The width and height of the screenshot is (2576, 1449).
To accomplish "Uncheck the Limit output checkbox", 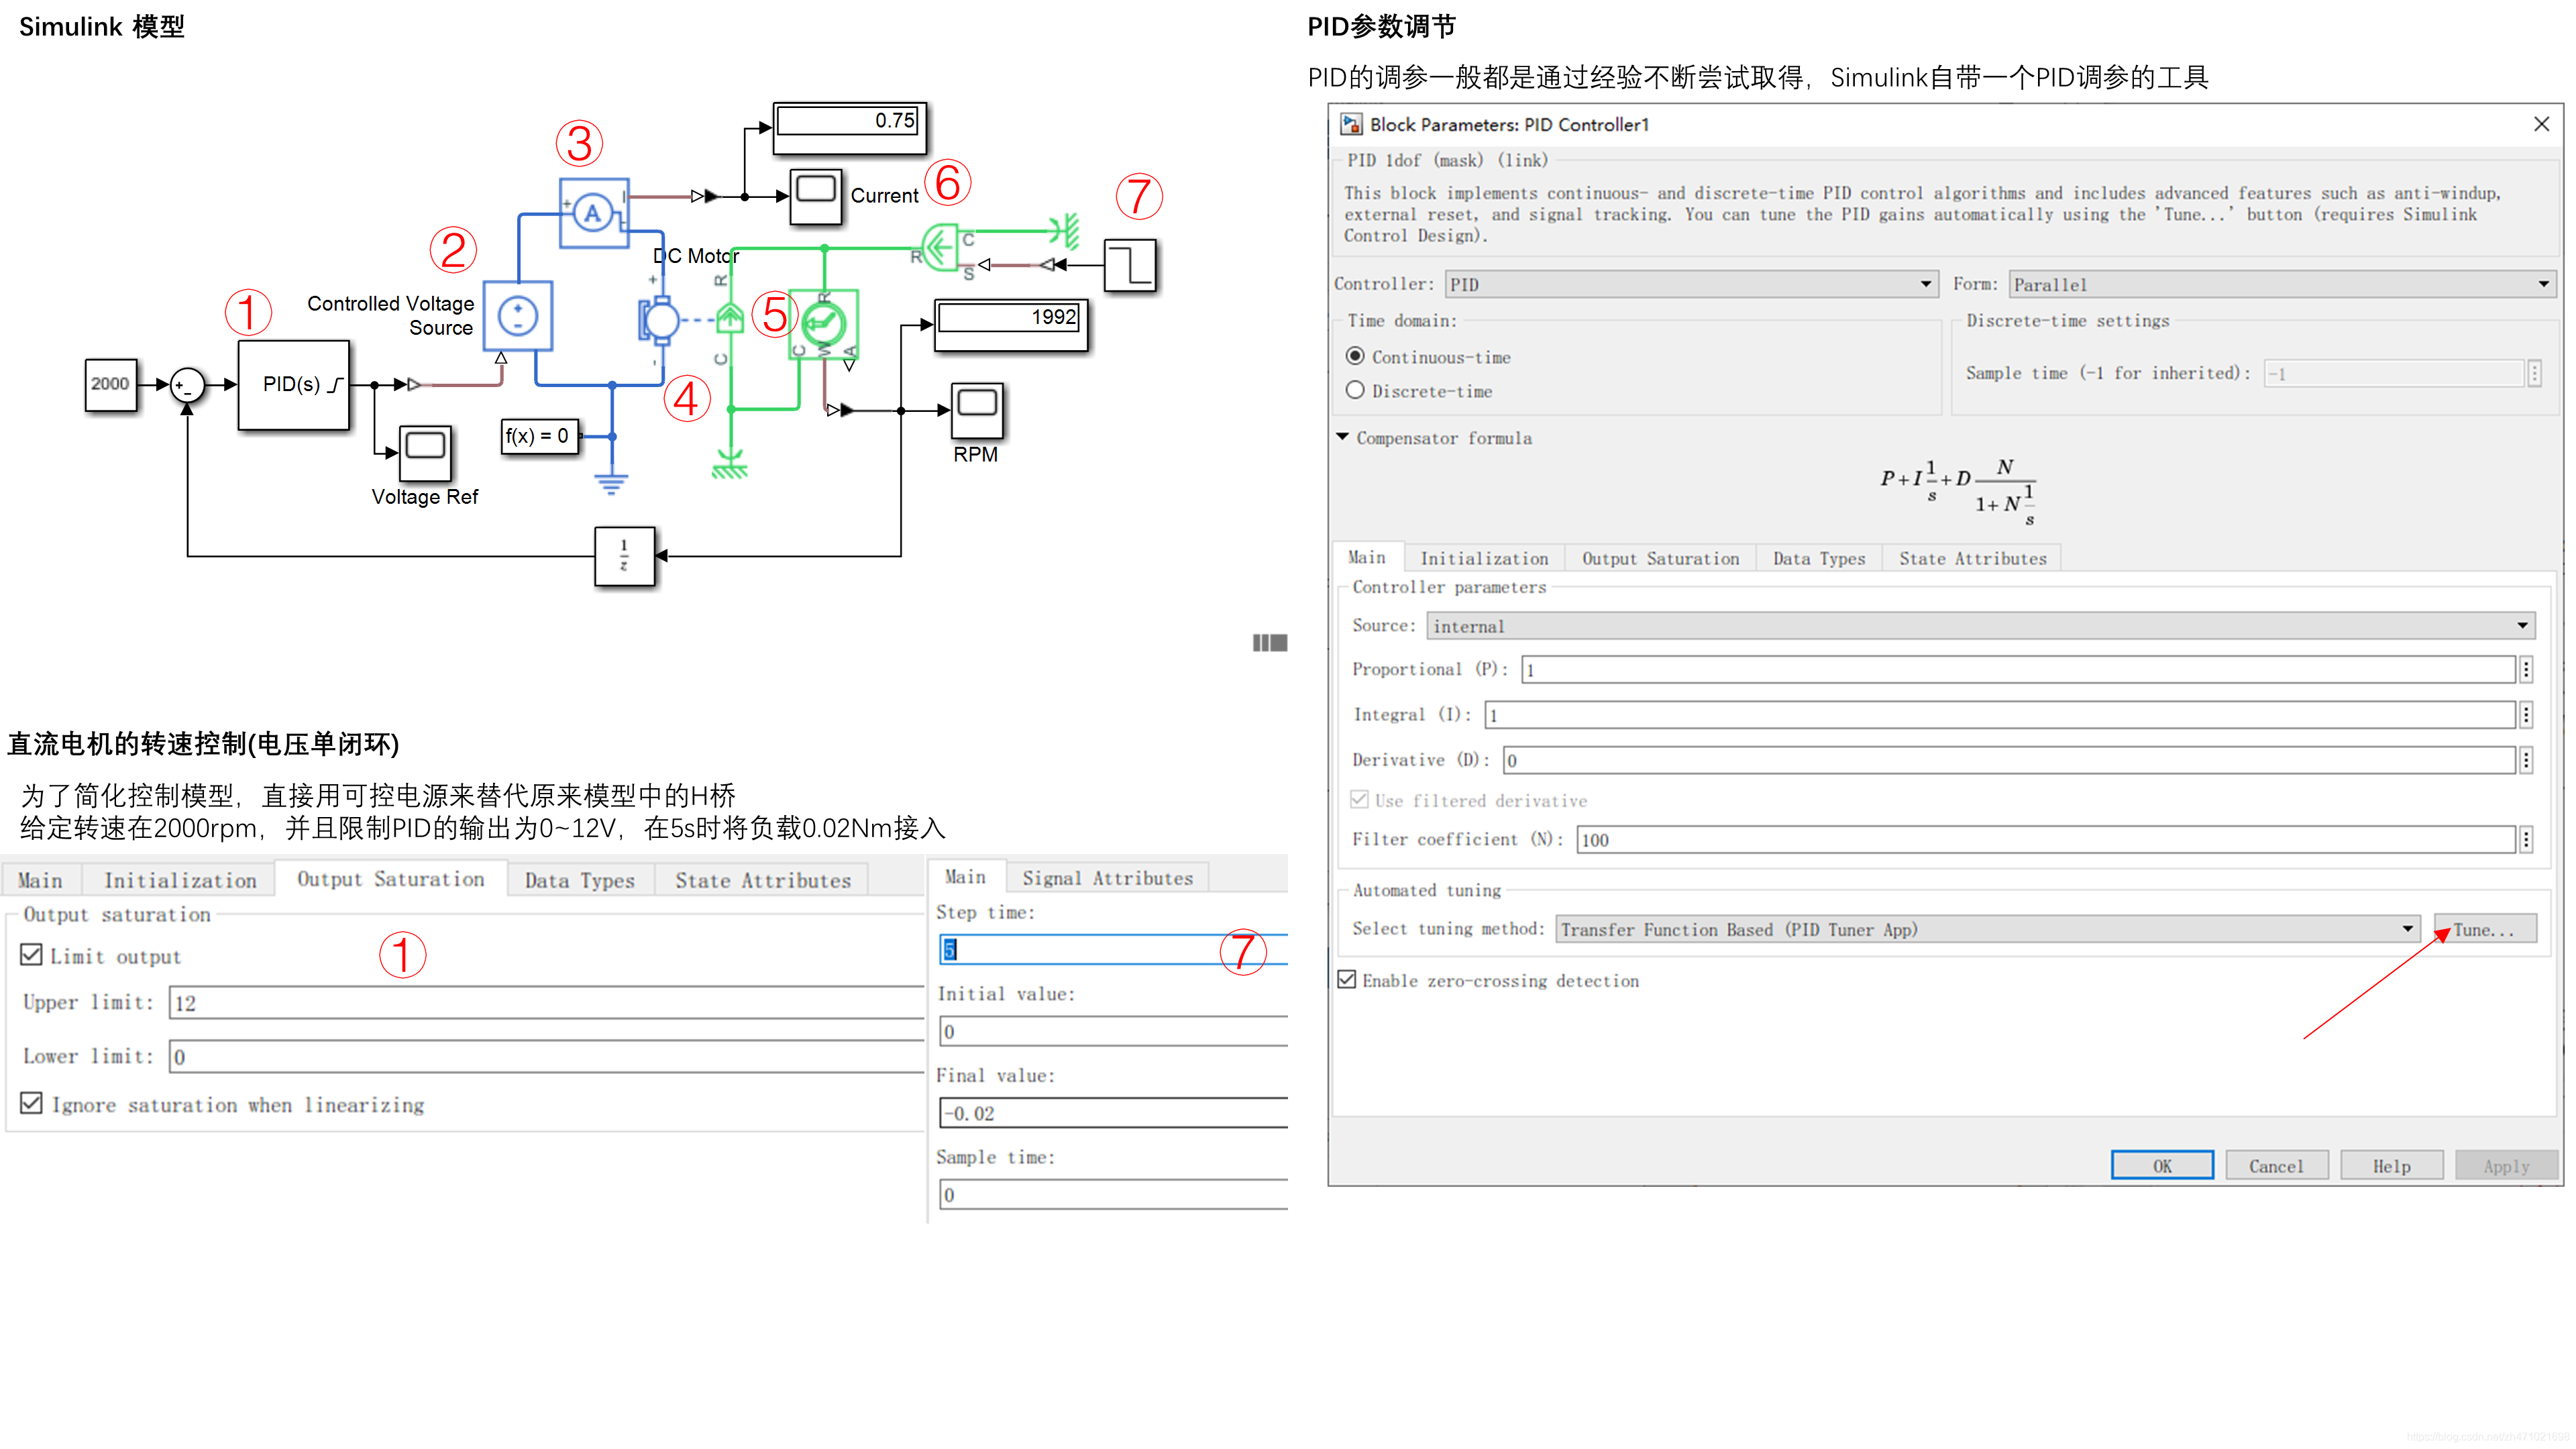I will tap(32, 955).
